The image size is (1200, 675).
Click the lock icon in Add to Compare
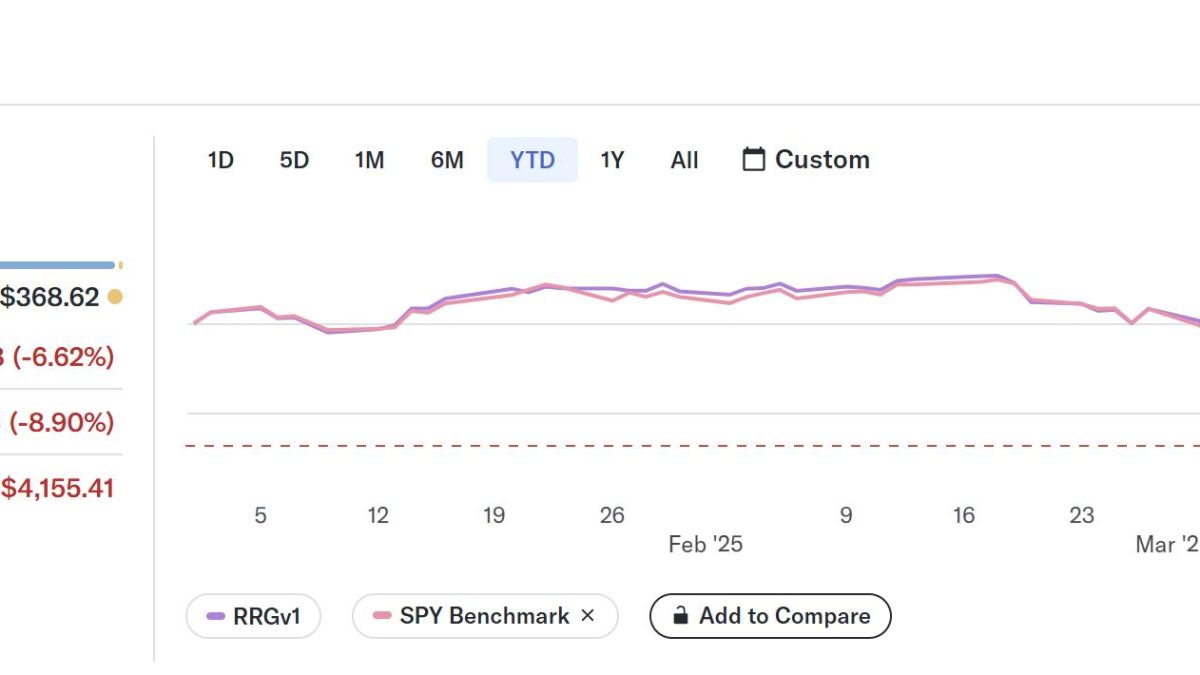(x=681, y=616)
